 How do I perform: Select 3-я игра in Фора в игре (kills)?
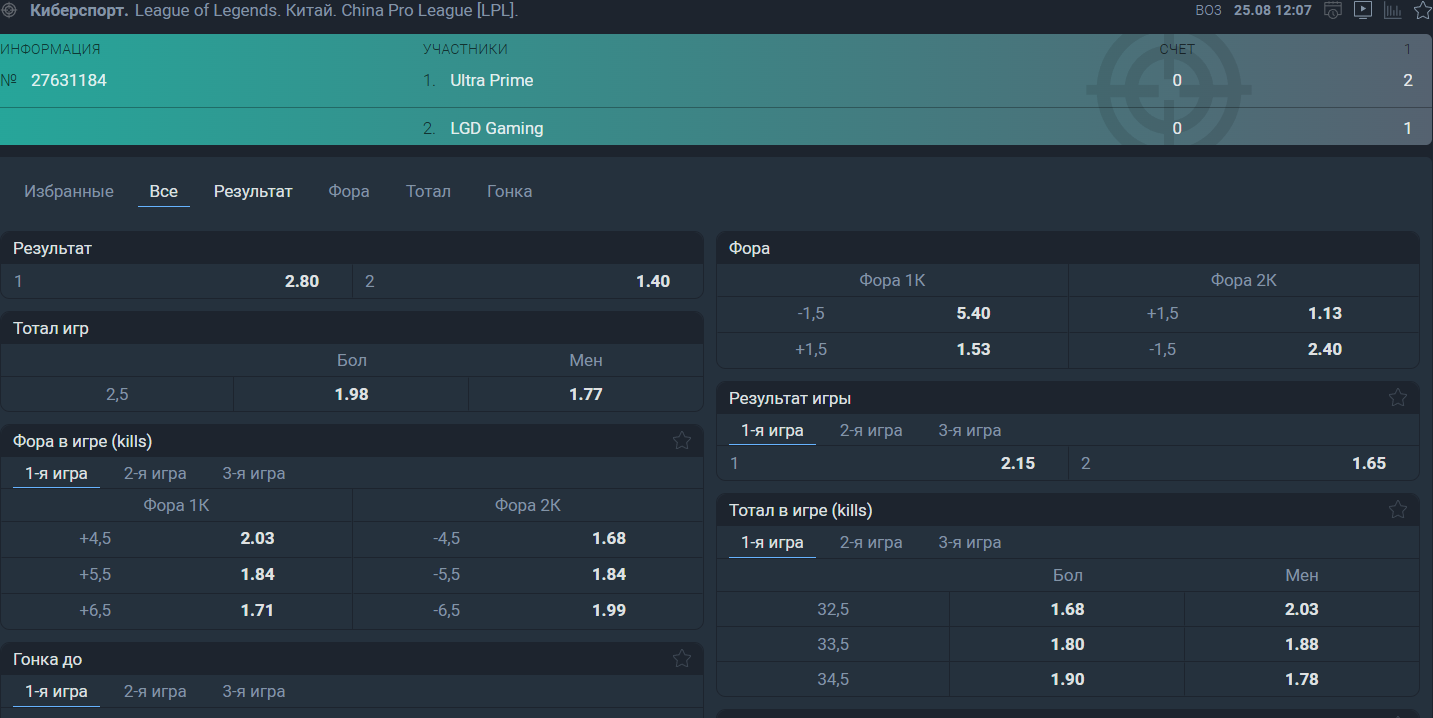(x=253, y=473)
